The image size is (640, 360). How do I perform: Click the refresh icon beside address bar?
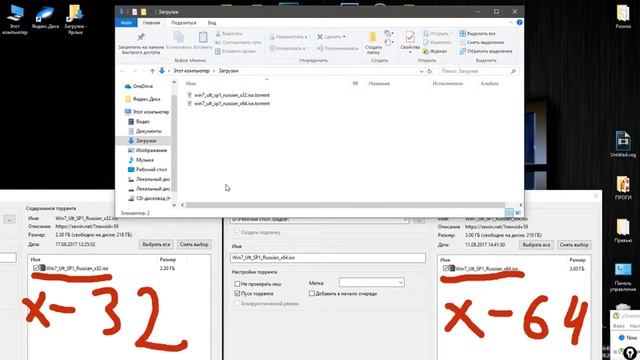pos(429,71)
